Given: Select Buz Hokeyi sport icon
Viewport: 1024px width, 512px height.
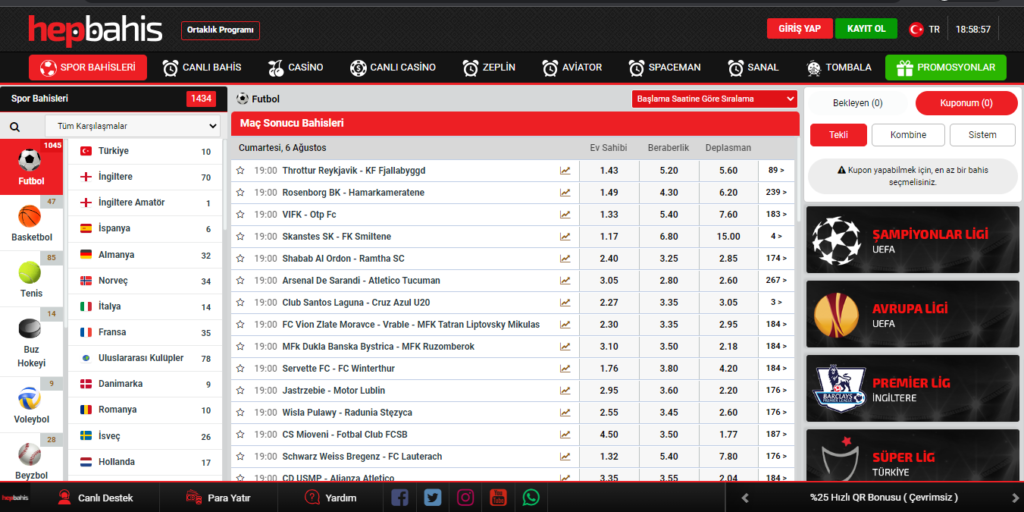Looking at the screenshot, I should pyautogui.click(x=31, y=342).
